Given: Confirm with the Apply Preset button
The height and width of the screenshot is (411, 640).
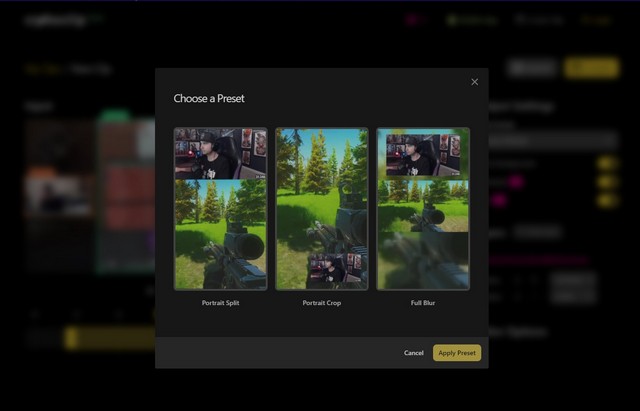Looking at the screenshot, I should click(457, 353).
